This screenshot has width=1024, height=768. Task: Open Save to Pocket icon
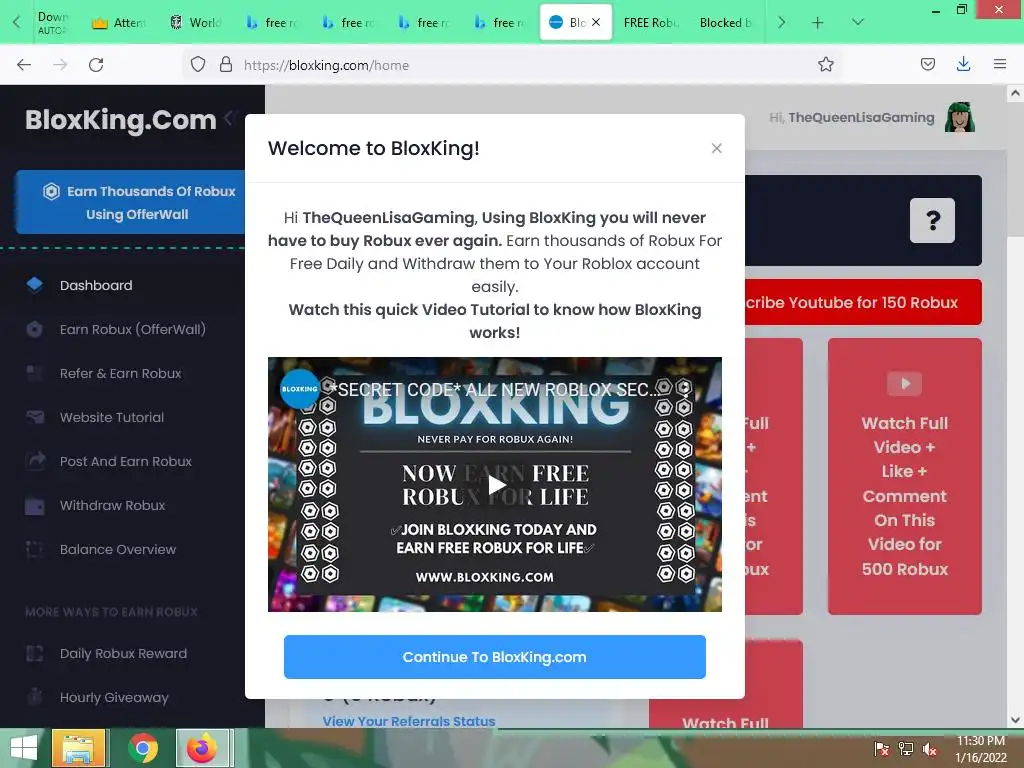[927, 64]
